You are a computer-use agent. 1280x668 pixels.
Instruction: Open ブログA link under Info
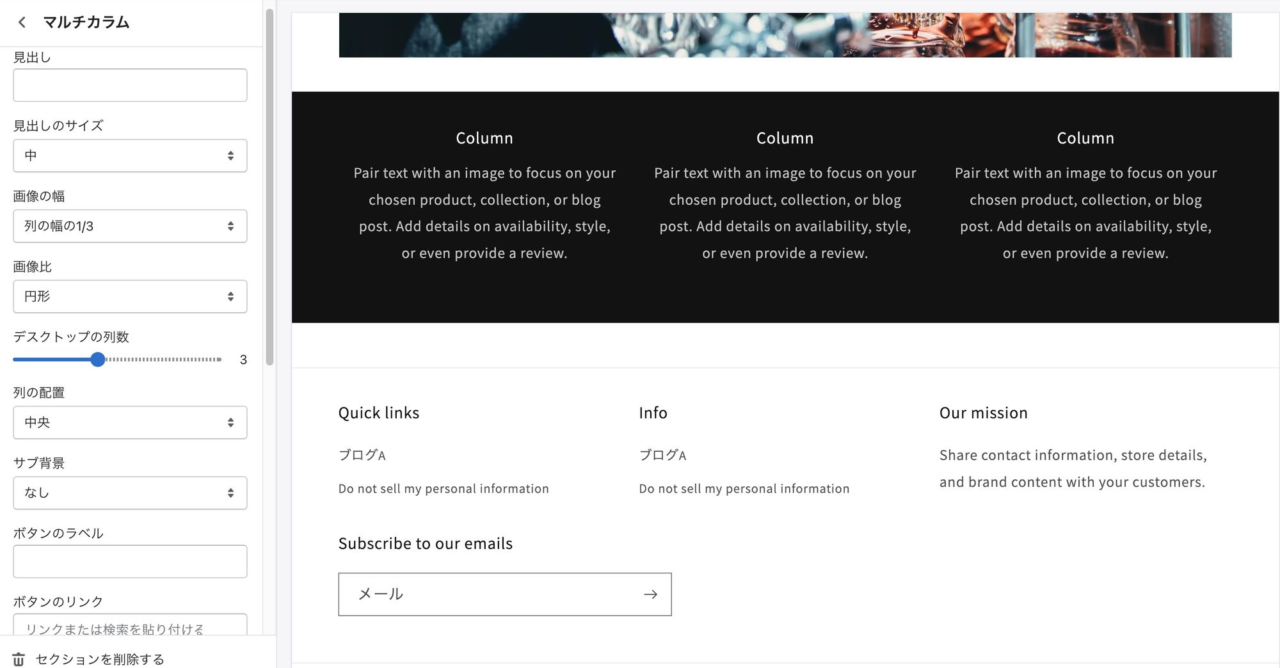[663, 455]
